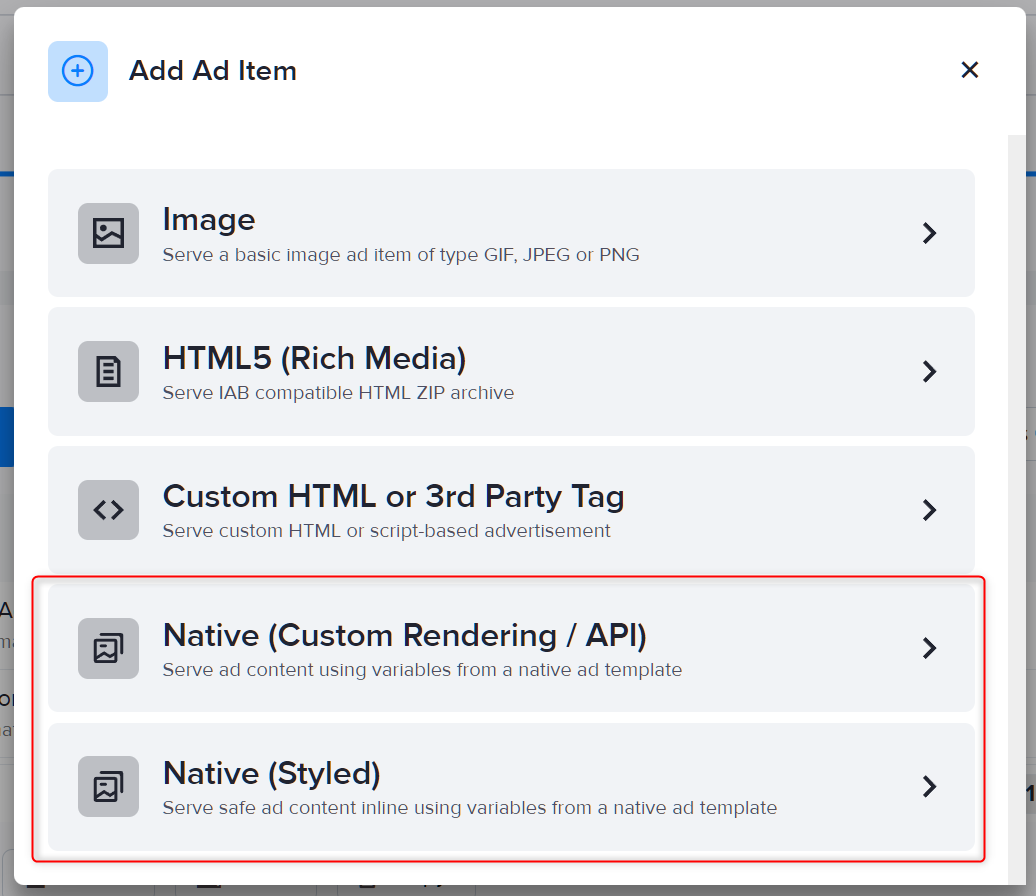Expand the Custom HTML or 3rd Party Tag chevron
The width and height of the screenshot is (1036, 896).
pos(929,510)
